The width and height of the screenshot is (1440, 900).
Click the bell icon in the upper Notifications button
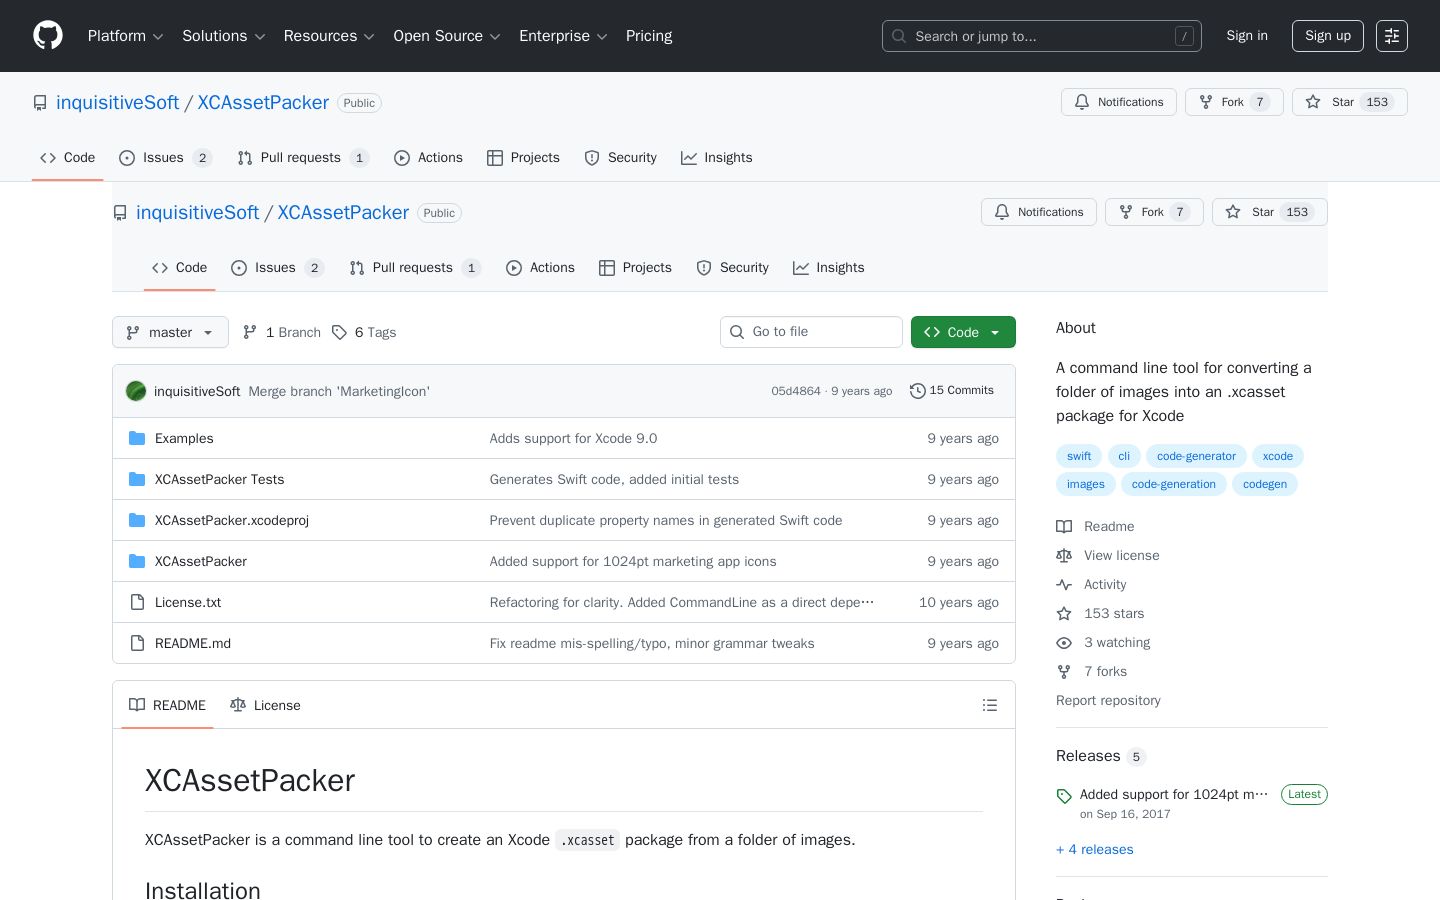(1082, 102)
